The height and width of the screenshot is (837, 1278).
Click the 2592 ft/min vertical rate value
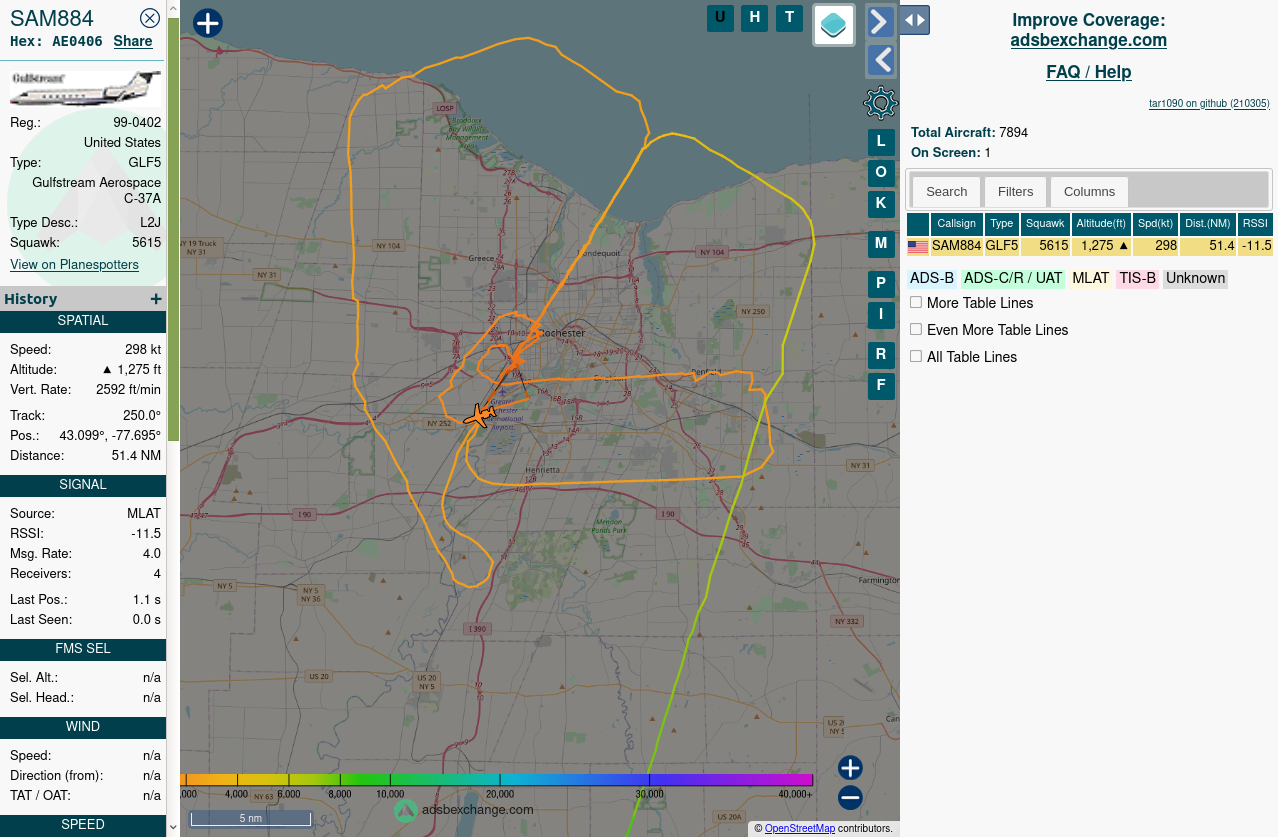tap(128, 389)
